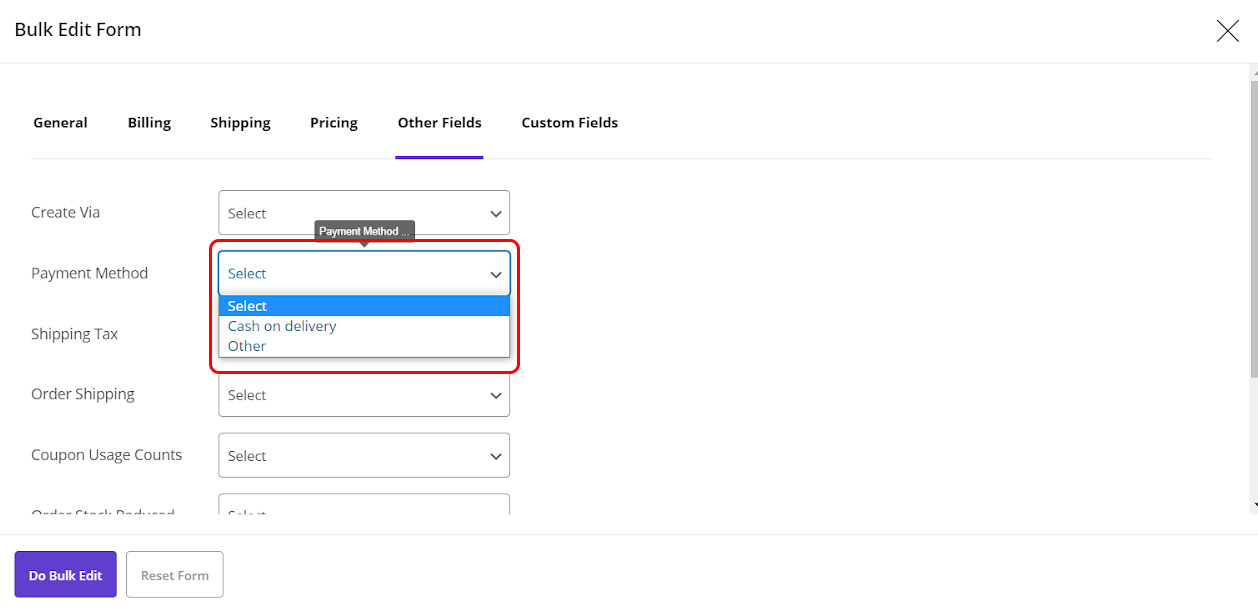
Task: Click the Other Fields tab
Action: (x=439, y=123)
